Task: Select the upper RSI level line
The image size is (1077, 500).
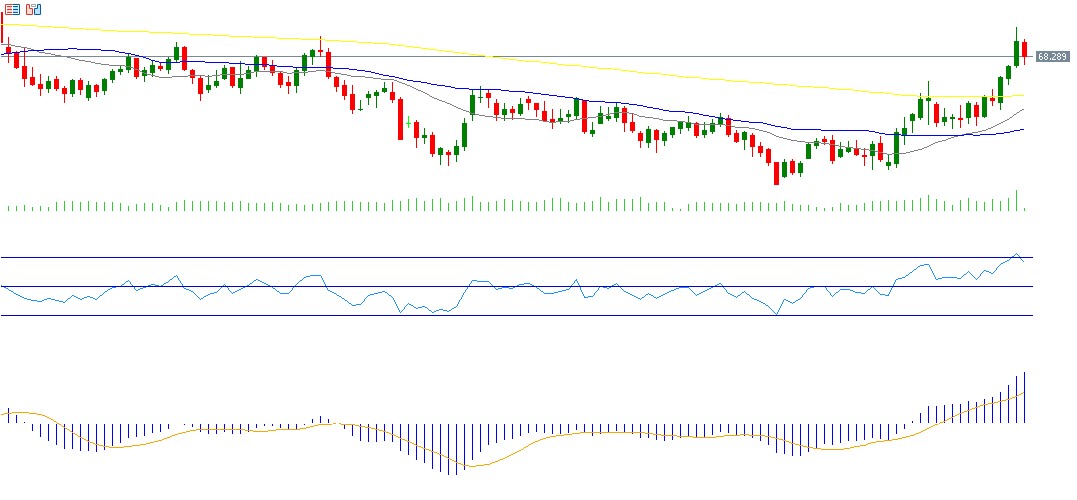Action: 500,258
